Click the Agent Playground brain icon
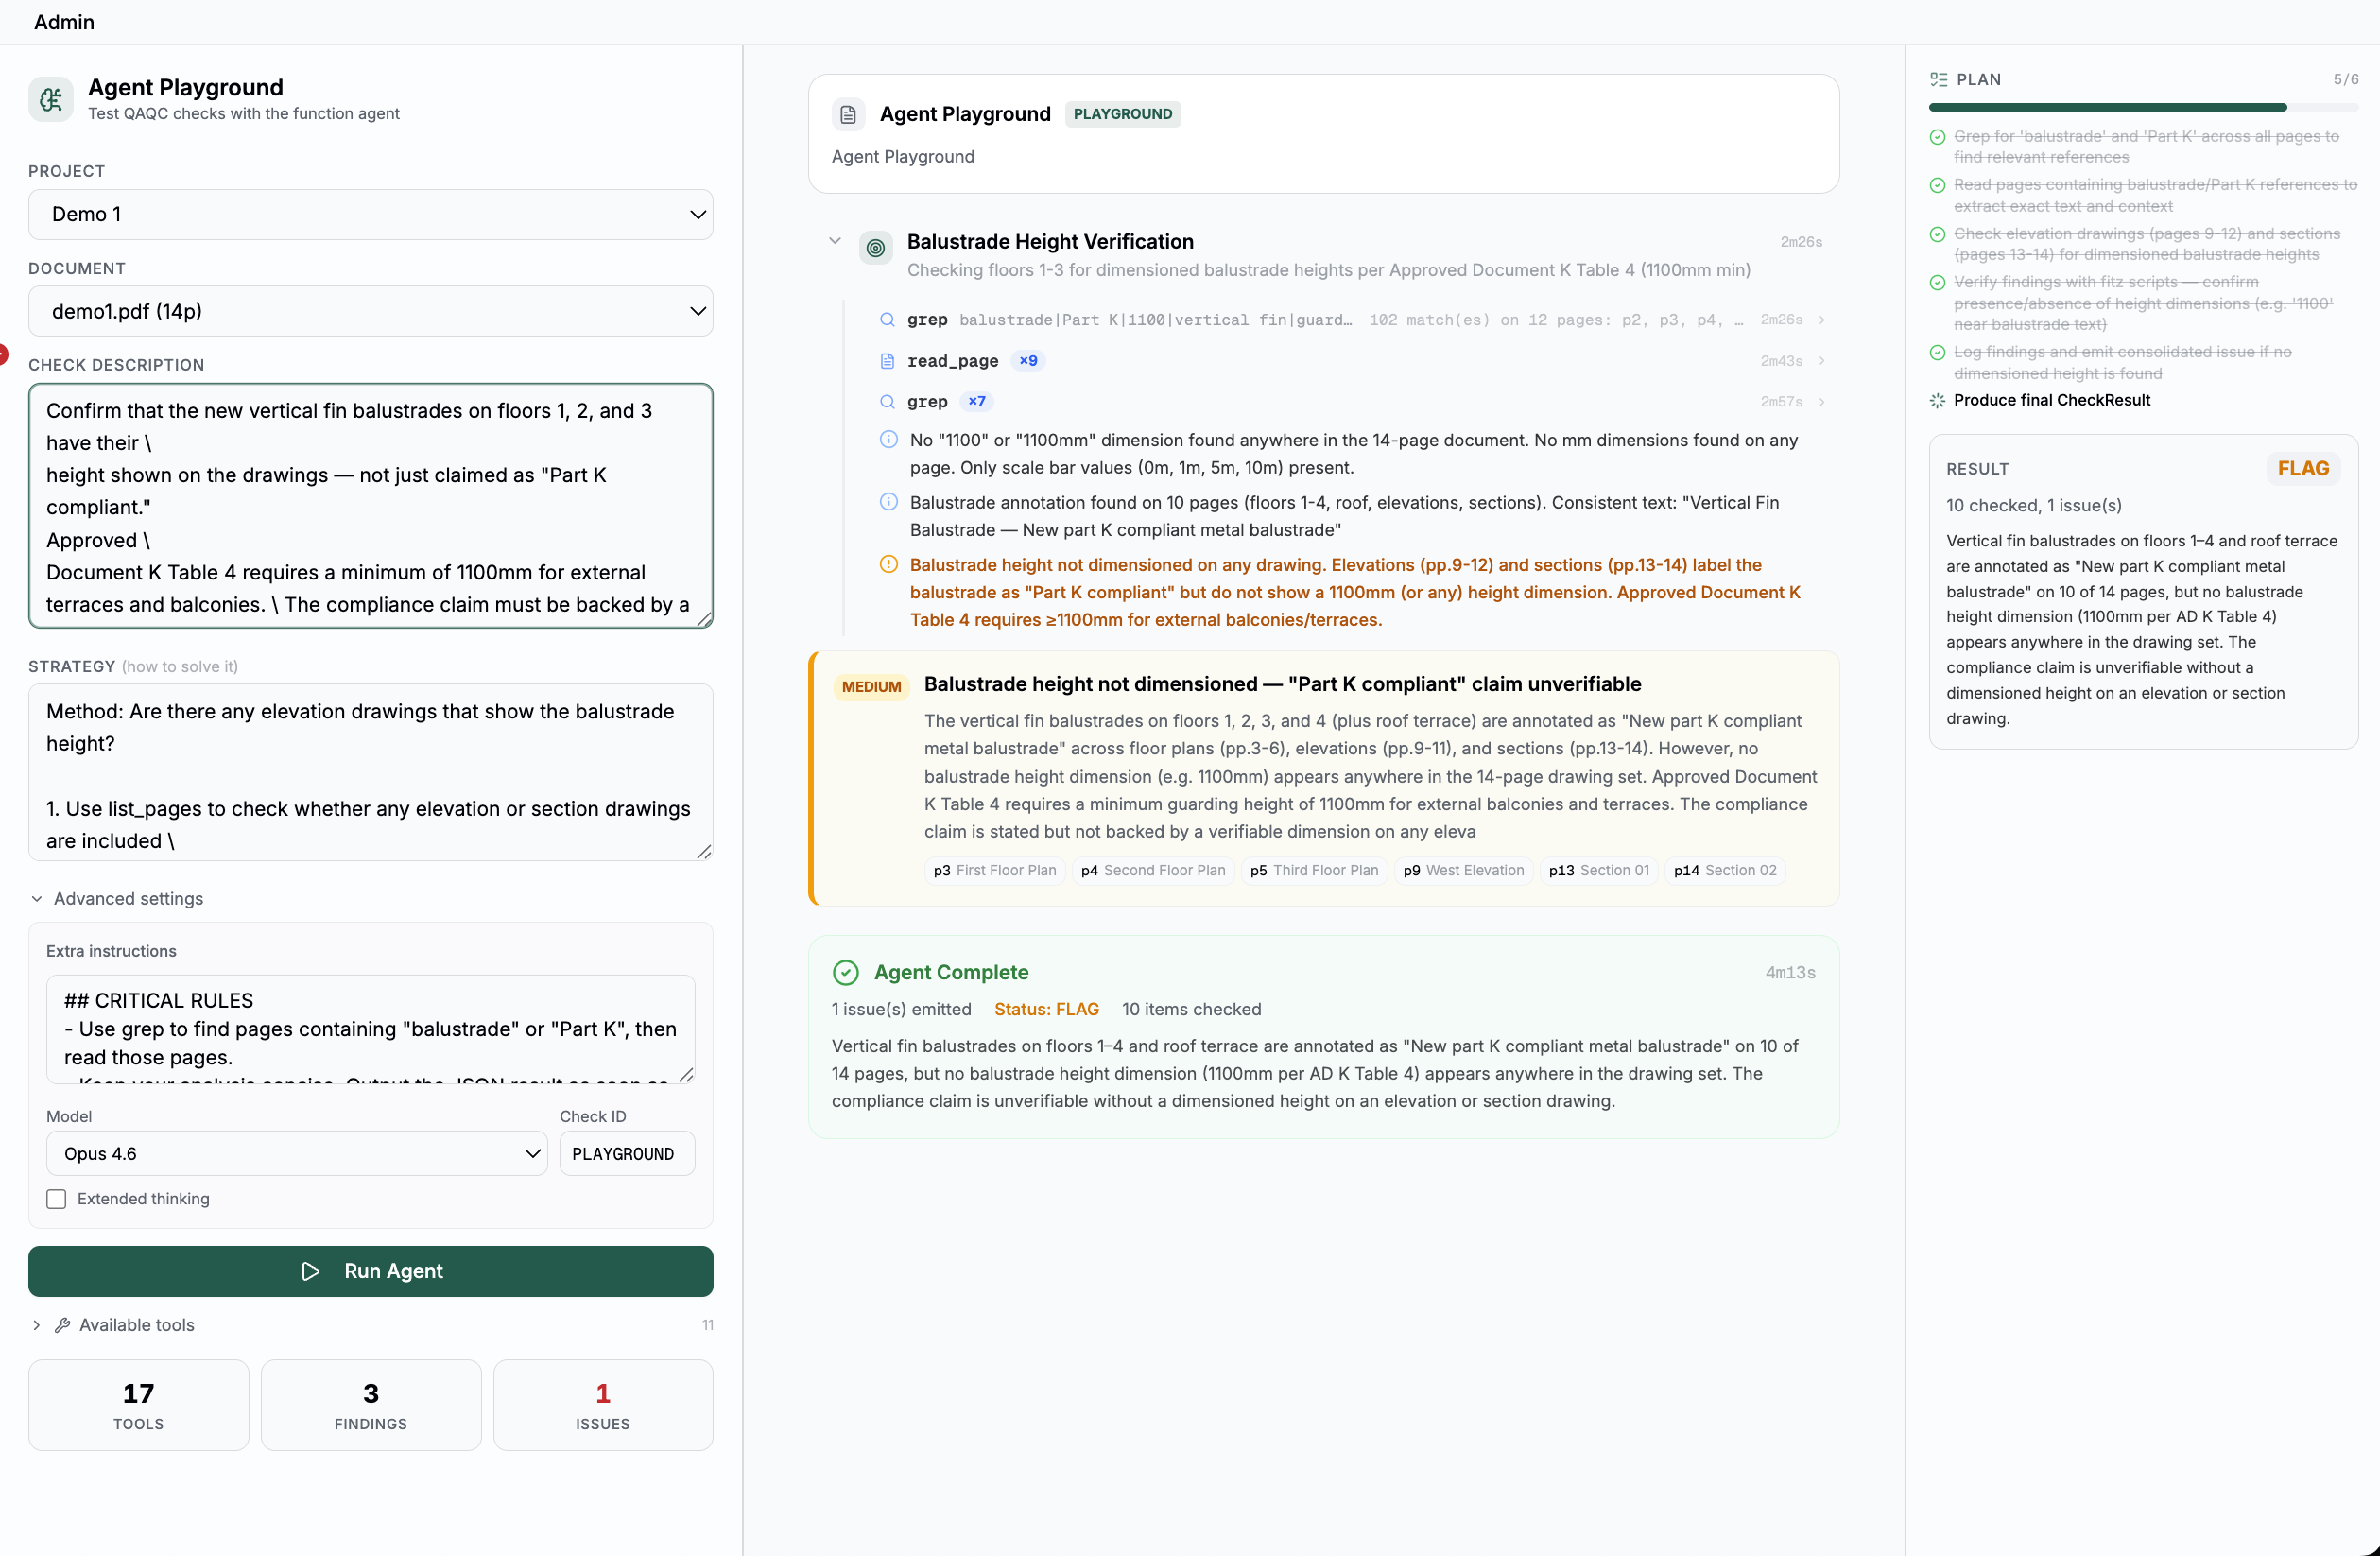This screenshot has width=2380, height=1556. (50, 99)
